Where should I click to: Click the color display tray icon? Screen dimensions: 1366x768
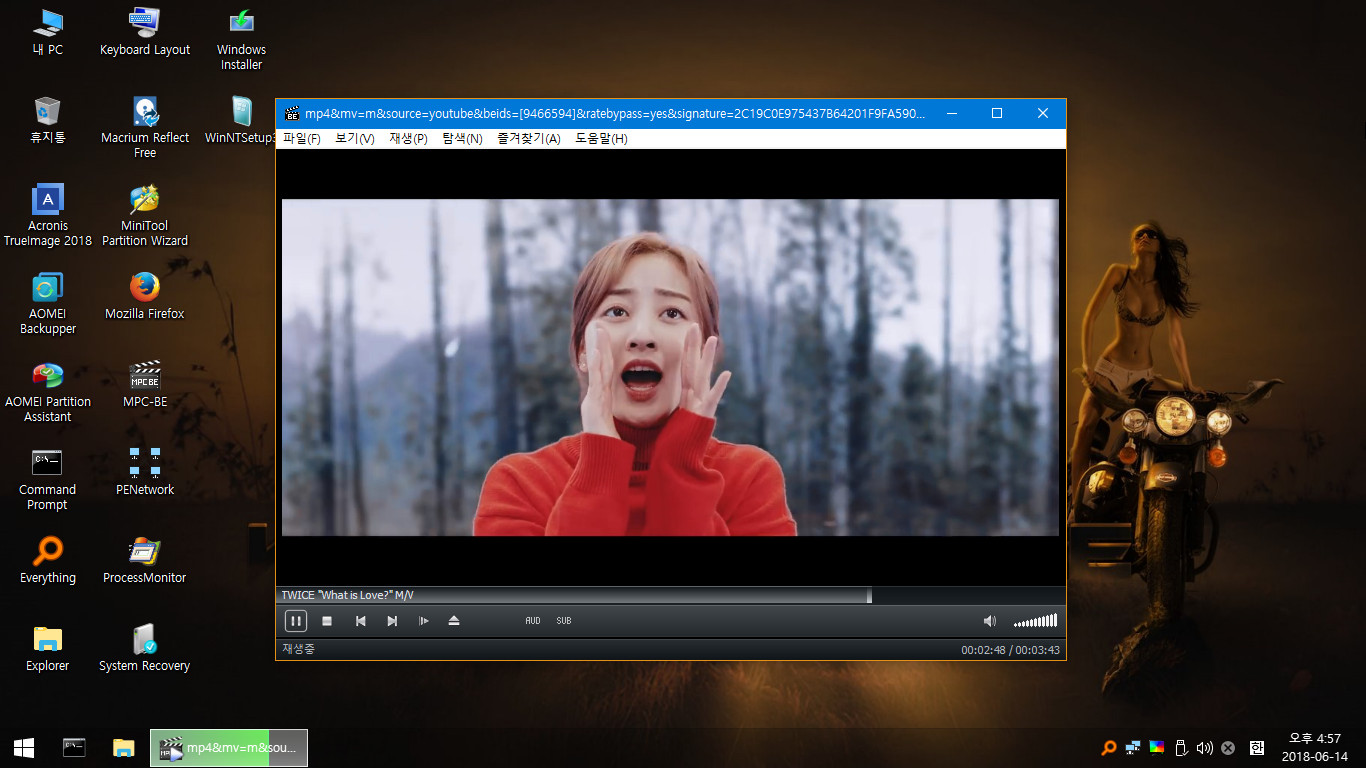point(1157,747)
